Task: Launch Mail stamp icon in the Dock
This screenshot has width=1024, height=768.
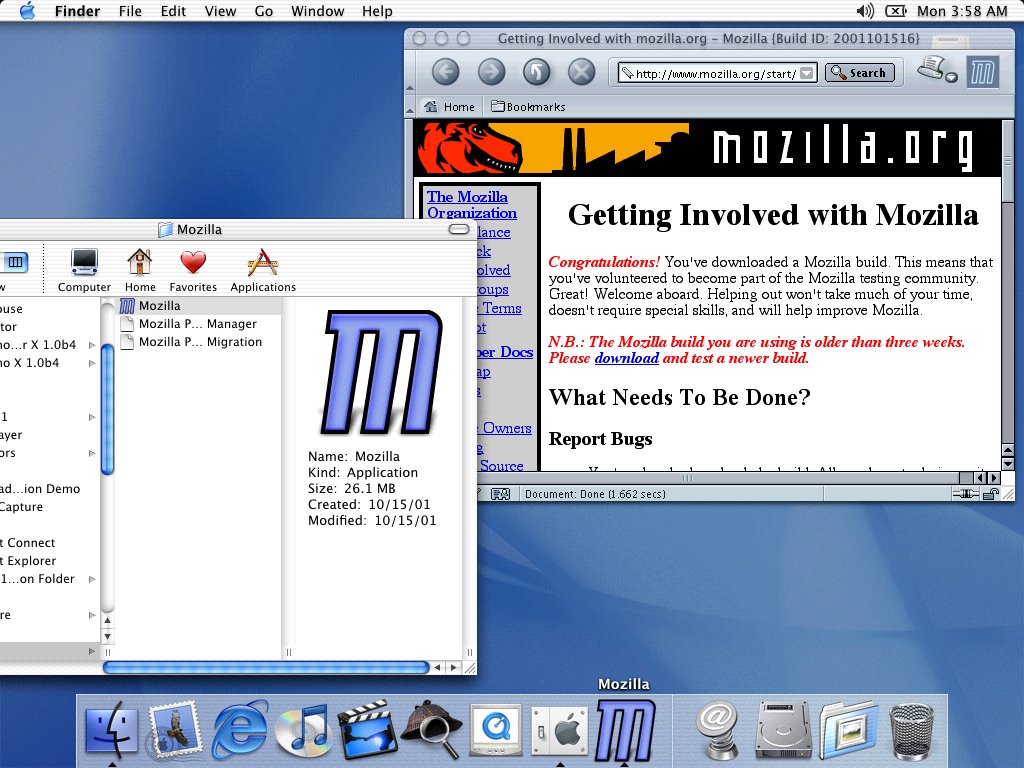Action: point(174,731)
